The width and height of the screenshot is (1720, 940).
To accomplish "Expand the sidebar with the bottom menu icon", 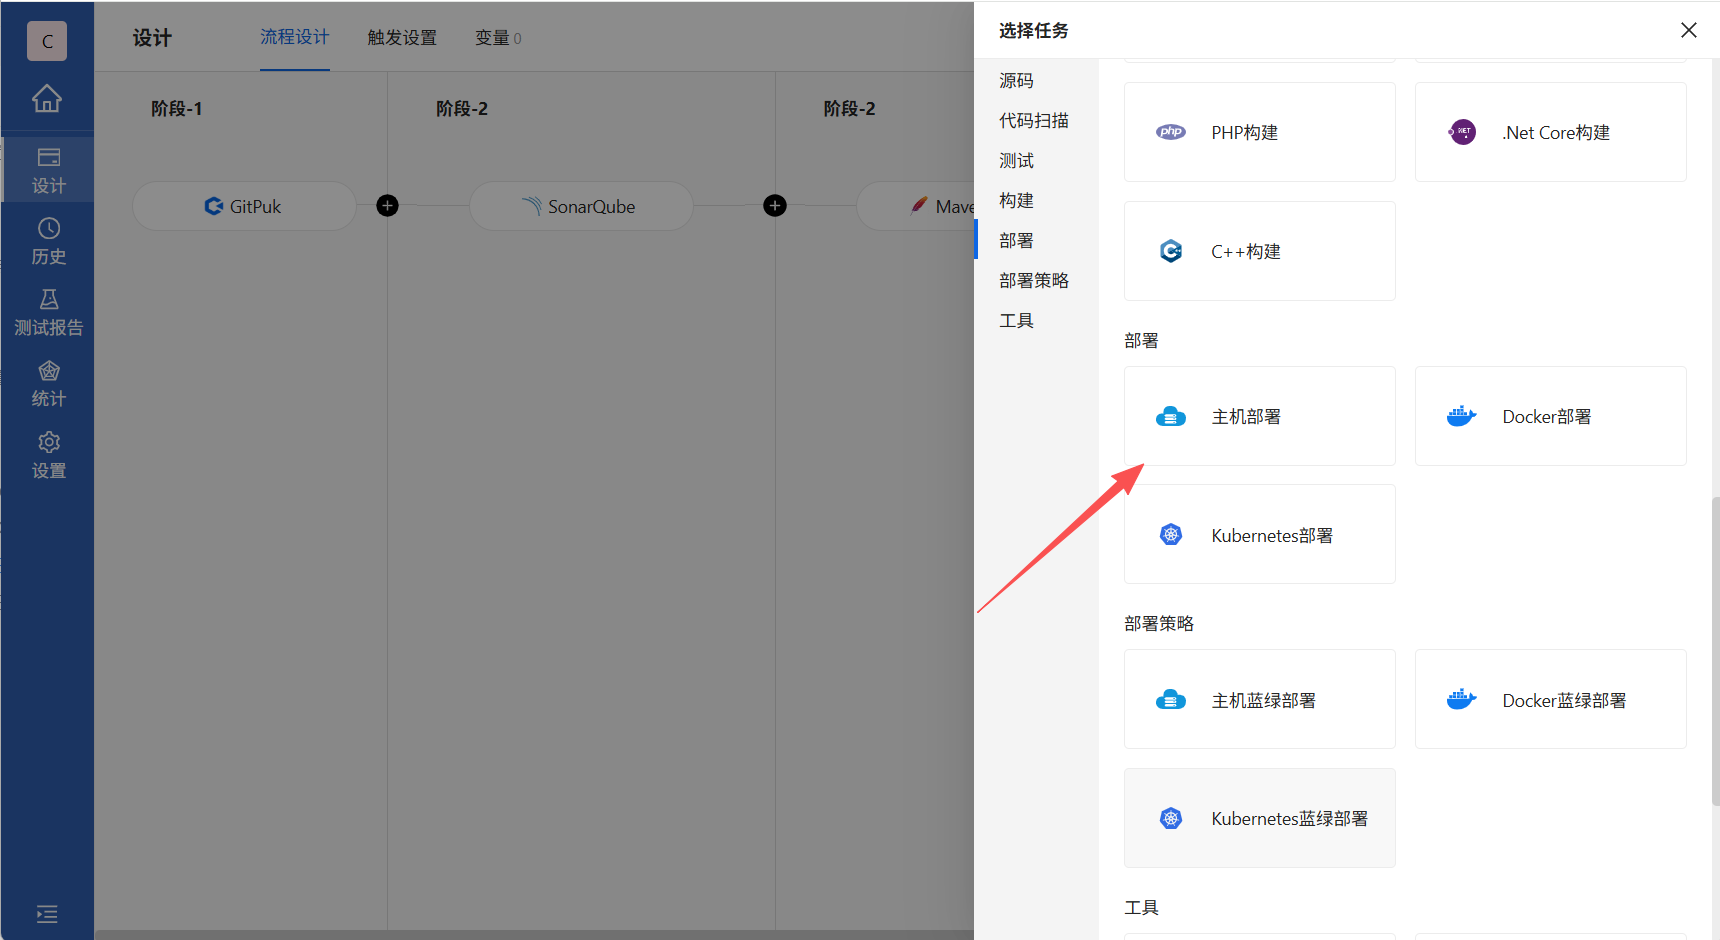I will pos(47,914).
